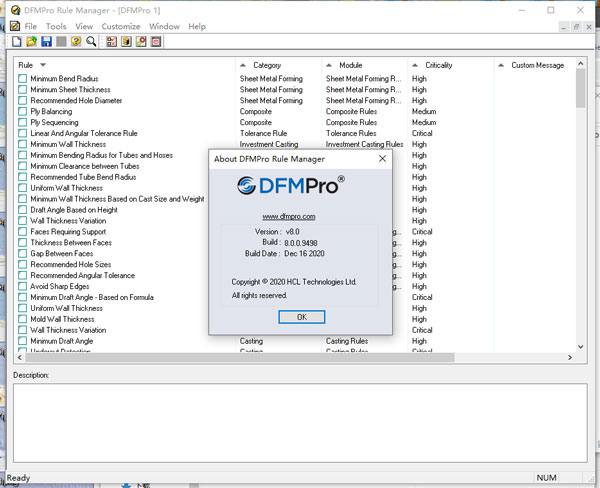Click the Open folder toolbar icon
600x488 pixels.
[x=31, y=42]
